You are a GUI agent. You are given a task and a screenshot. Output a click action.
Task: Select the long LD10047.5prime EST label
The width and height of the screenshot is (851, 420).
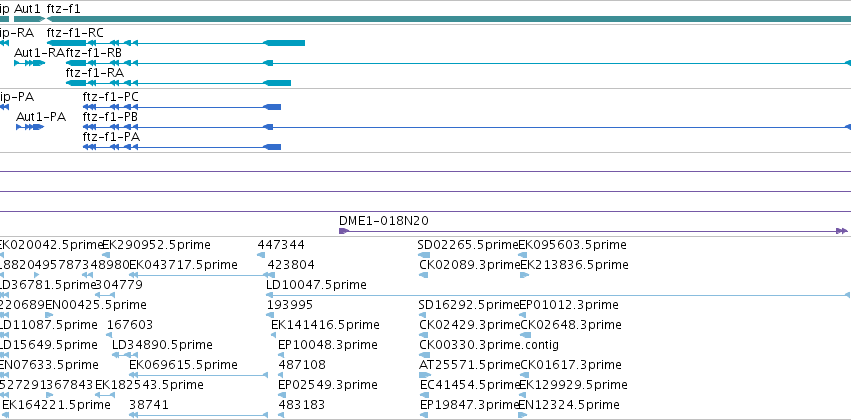(316, 285)
